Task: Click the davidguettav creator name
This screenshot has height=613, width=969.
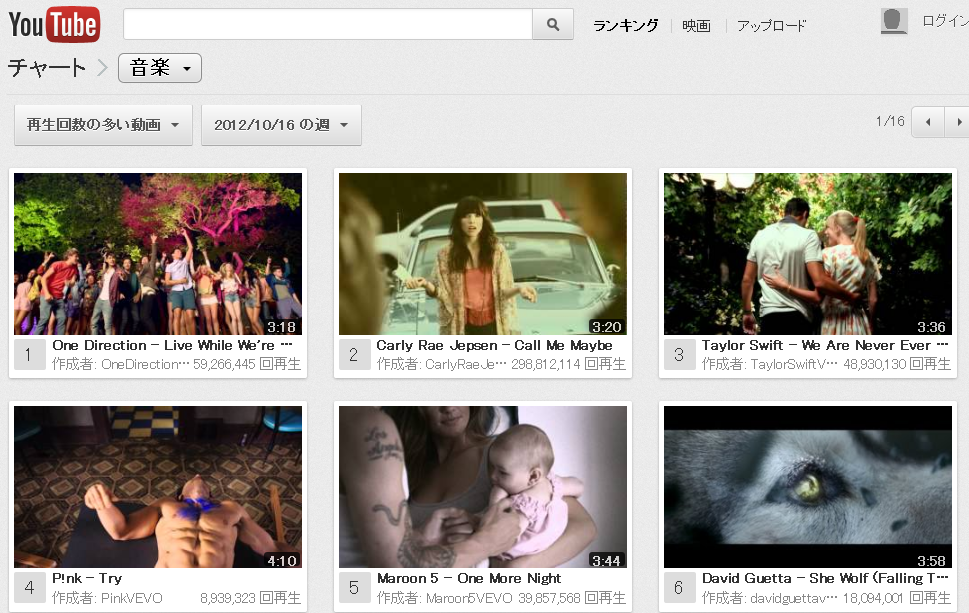Action: click(x=793, y=598)
